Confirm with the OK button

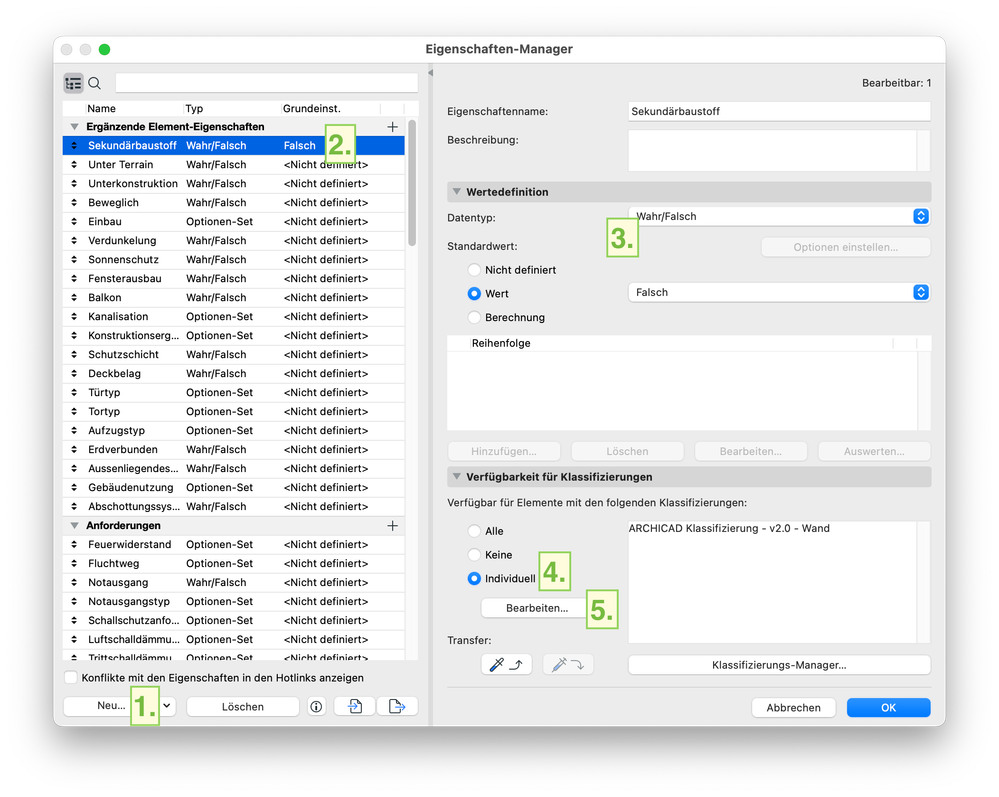coord(888,707)
